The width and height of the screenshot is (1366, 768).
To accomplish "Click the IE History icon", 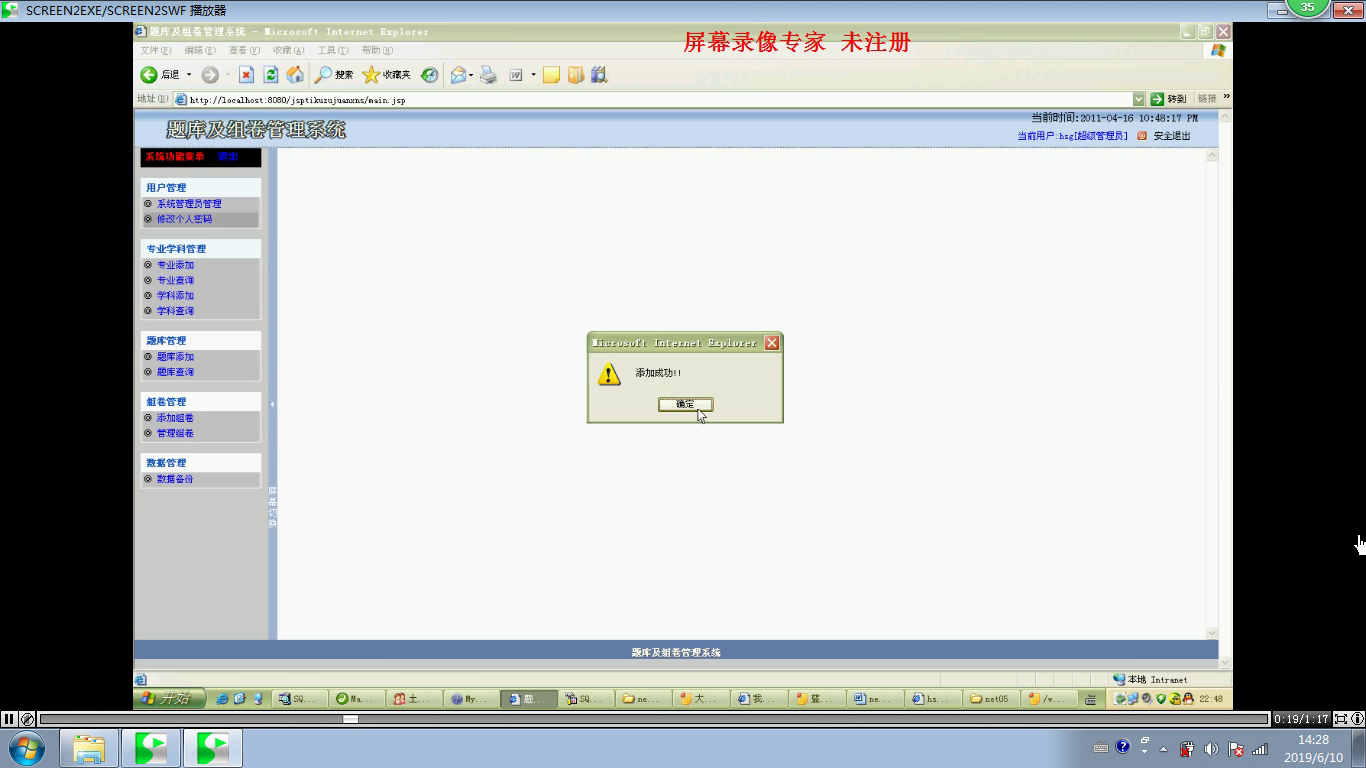I will (429, 75).
